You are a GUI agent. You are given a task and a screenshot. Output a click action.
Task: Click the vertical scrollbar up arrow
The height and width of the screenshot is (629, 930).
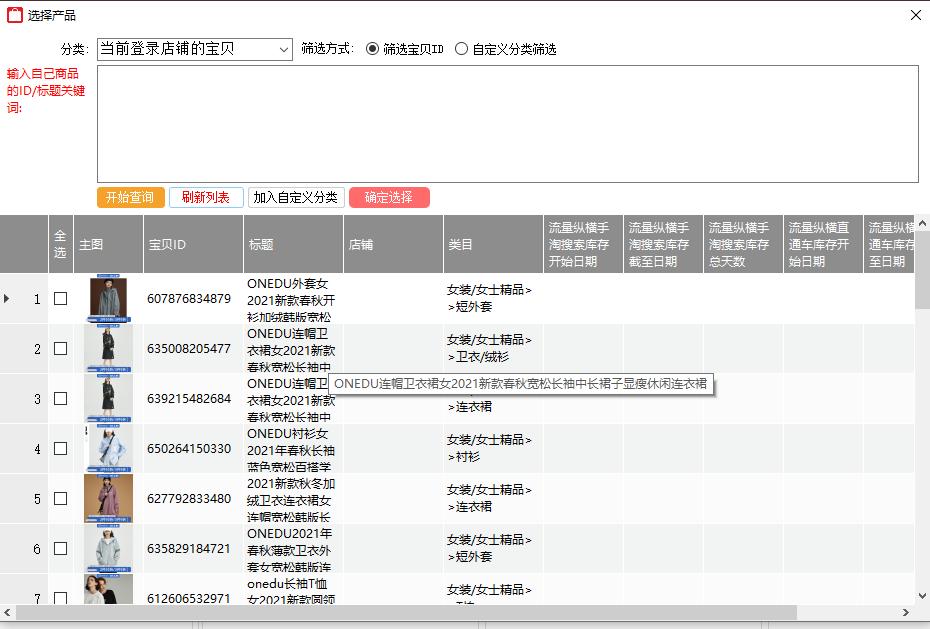(x=923, y=222)
